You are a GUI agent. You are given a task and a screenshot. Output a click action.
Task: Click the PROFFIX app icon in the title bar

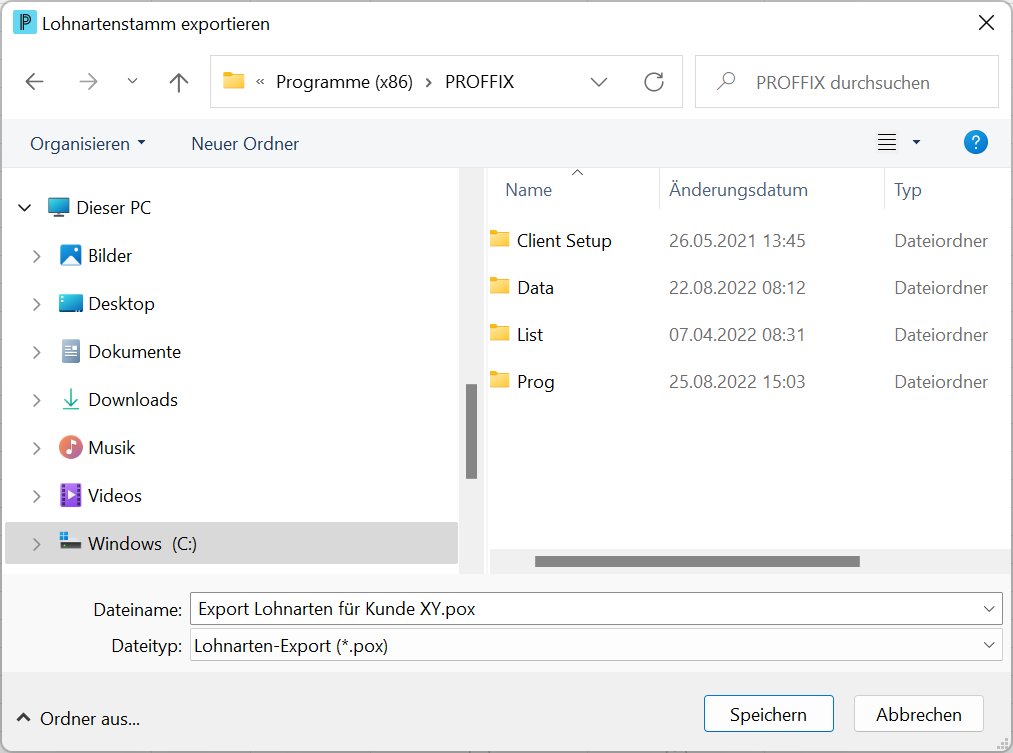(x=25, y=23)
